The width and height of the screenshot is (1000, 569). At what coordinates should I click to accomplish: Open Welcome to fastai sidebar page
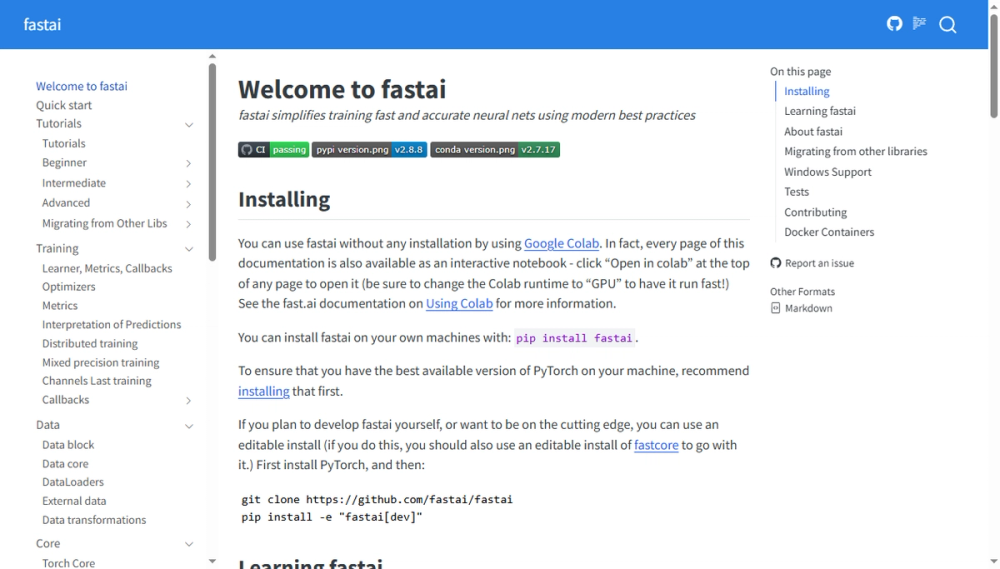point(82,86)
